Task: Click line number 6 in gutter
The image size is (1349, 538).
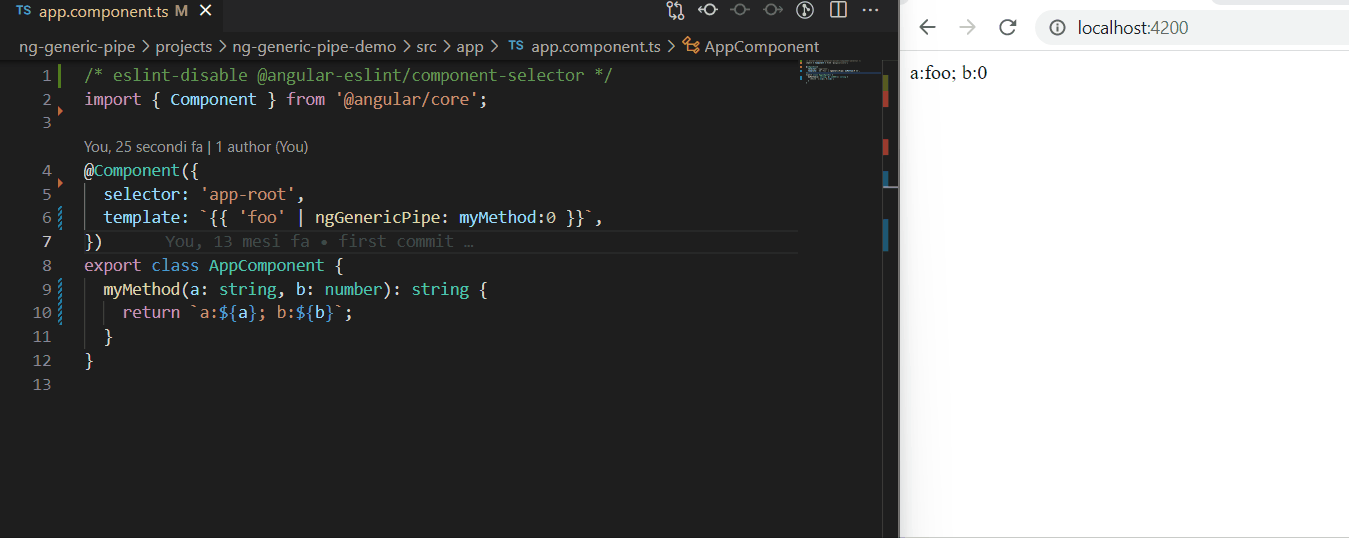Action: tap(46, 218)
